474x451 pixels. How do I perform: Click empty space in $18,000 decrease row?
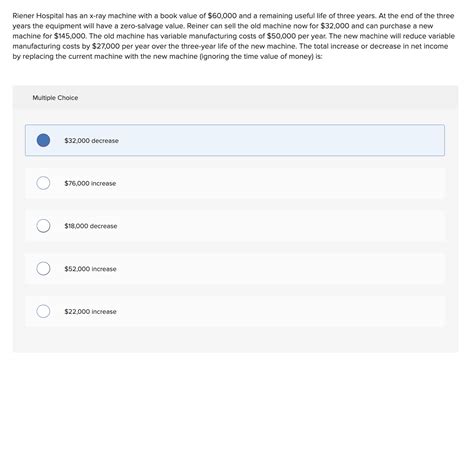(x=280, y=226)
